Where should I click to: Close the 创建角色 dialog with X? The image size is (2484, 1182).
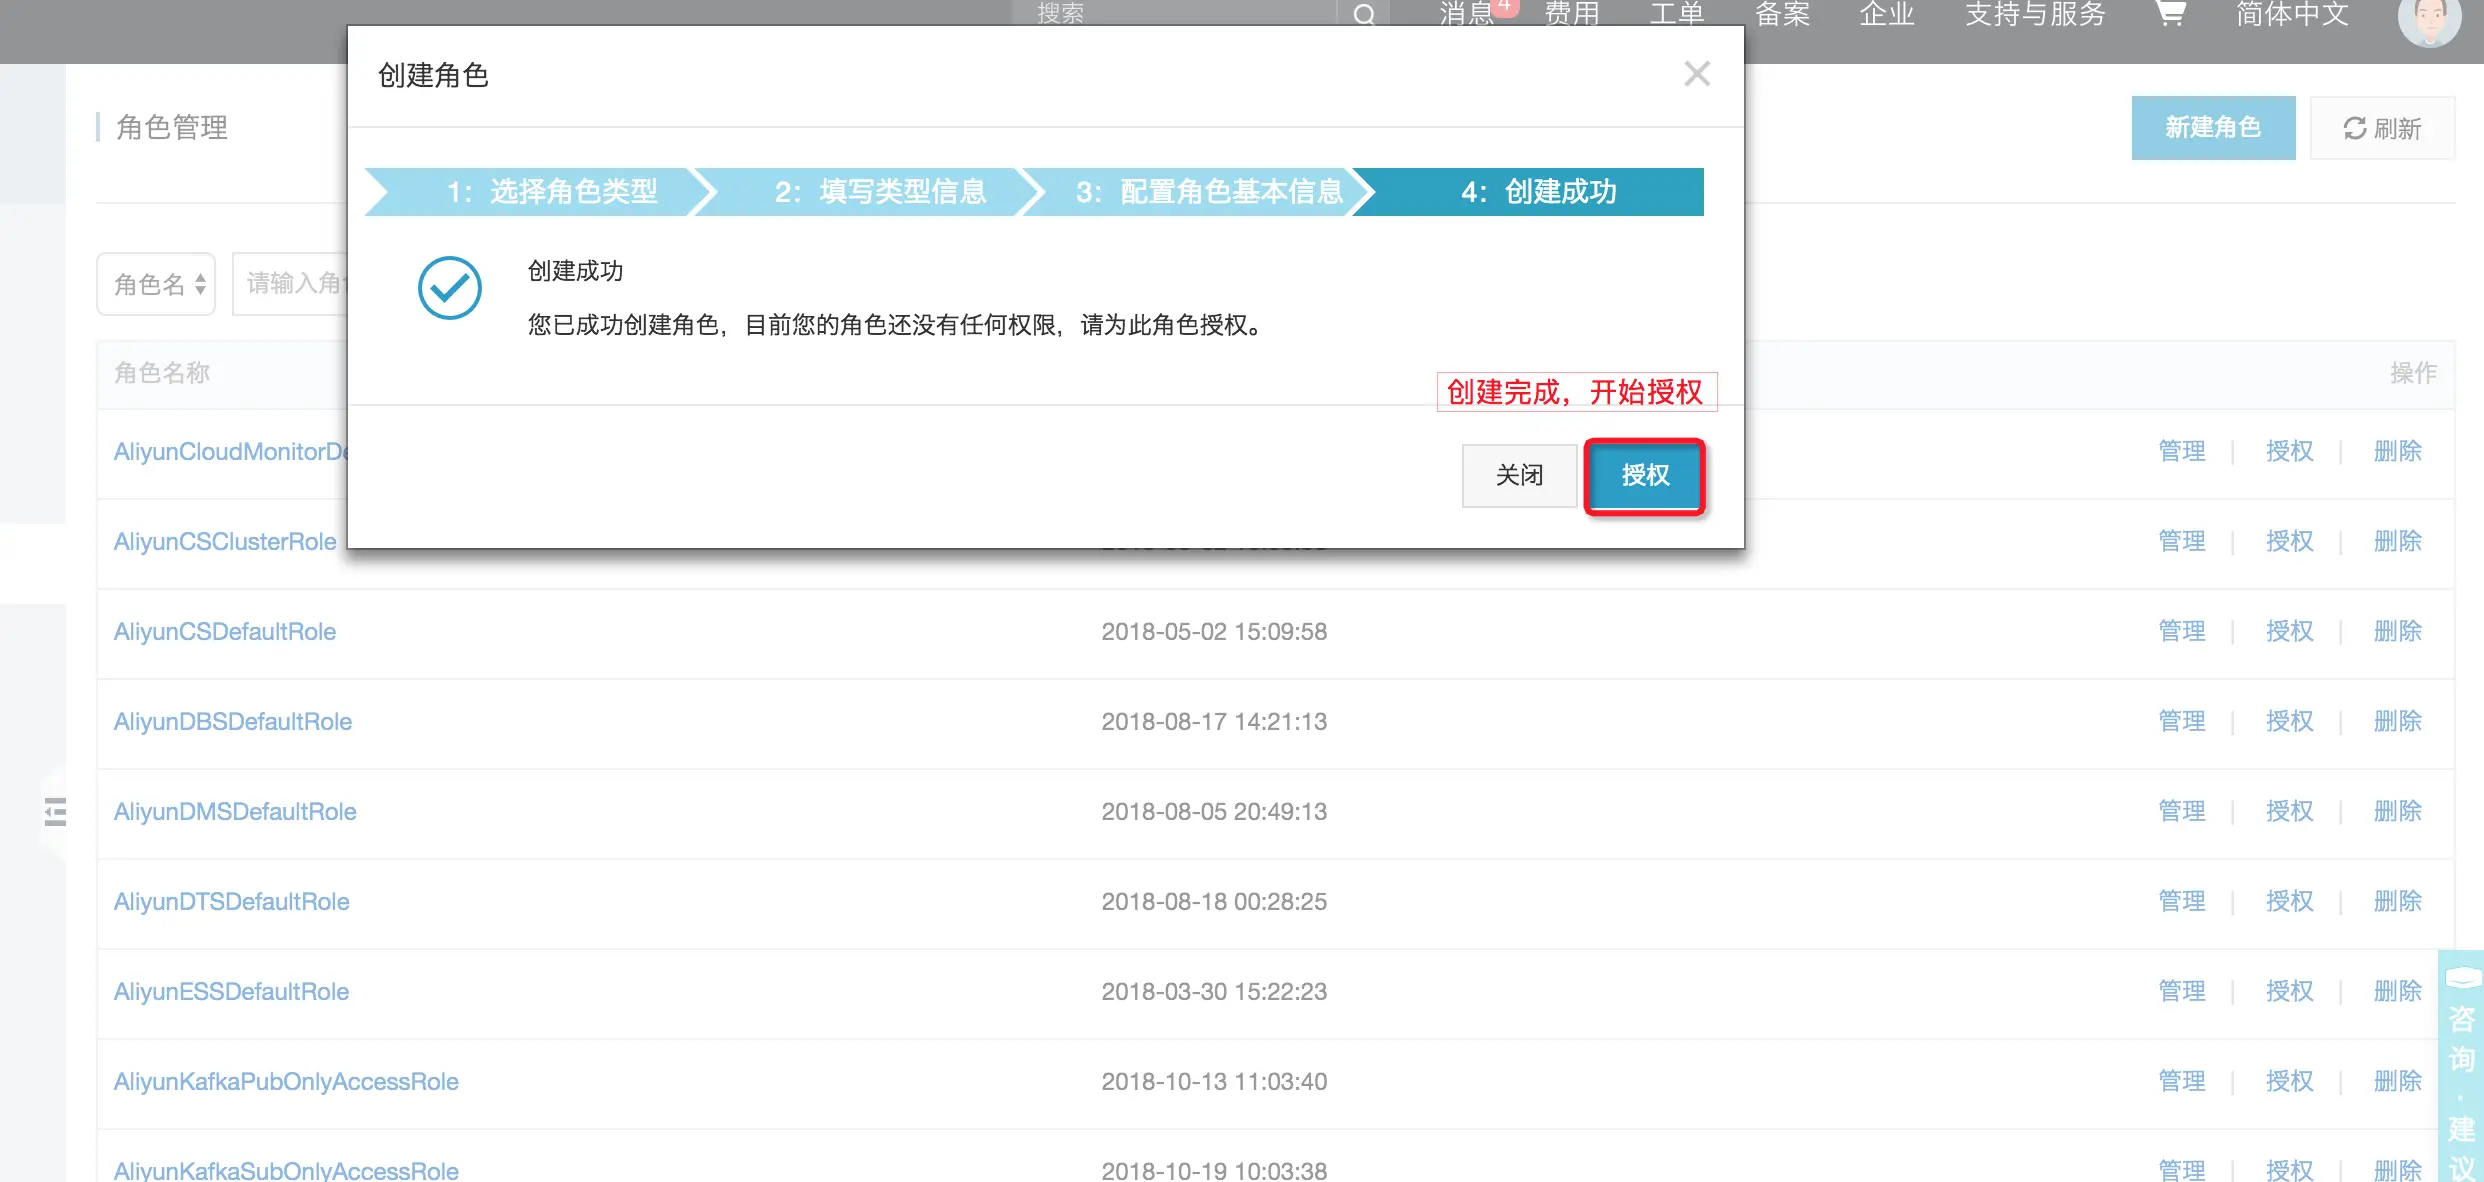coord(1696,74)
